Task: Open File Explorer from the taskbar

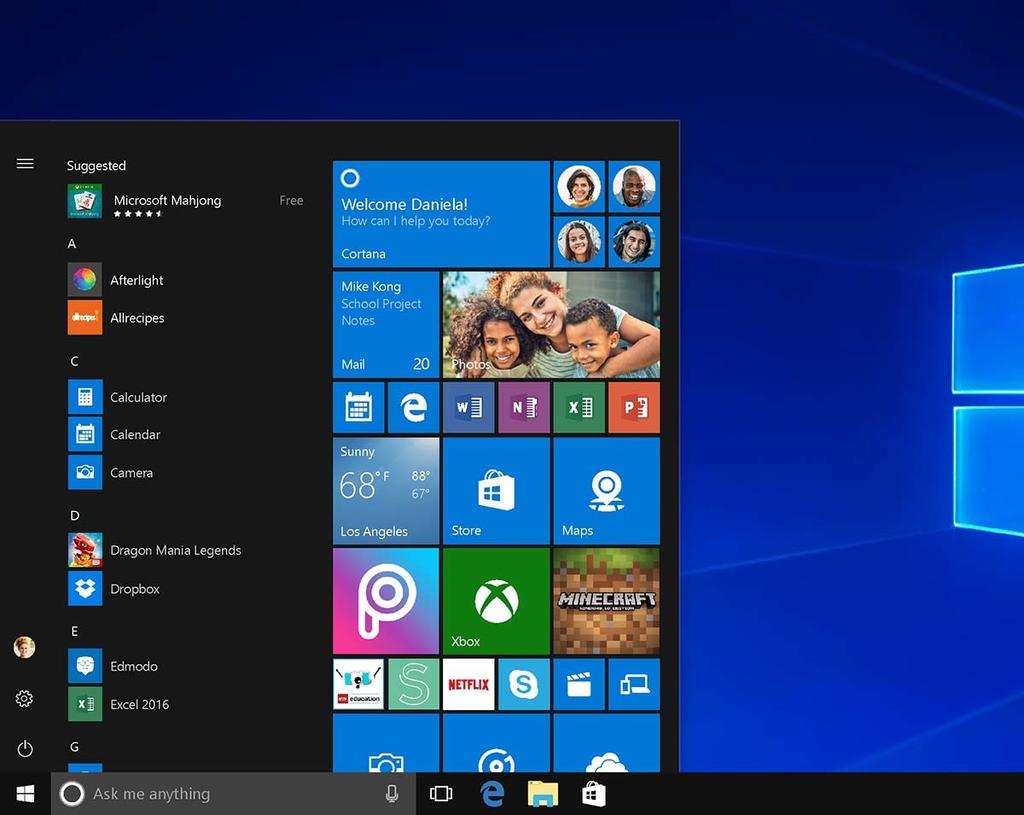Action: coord(543,794)
